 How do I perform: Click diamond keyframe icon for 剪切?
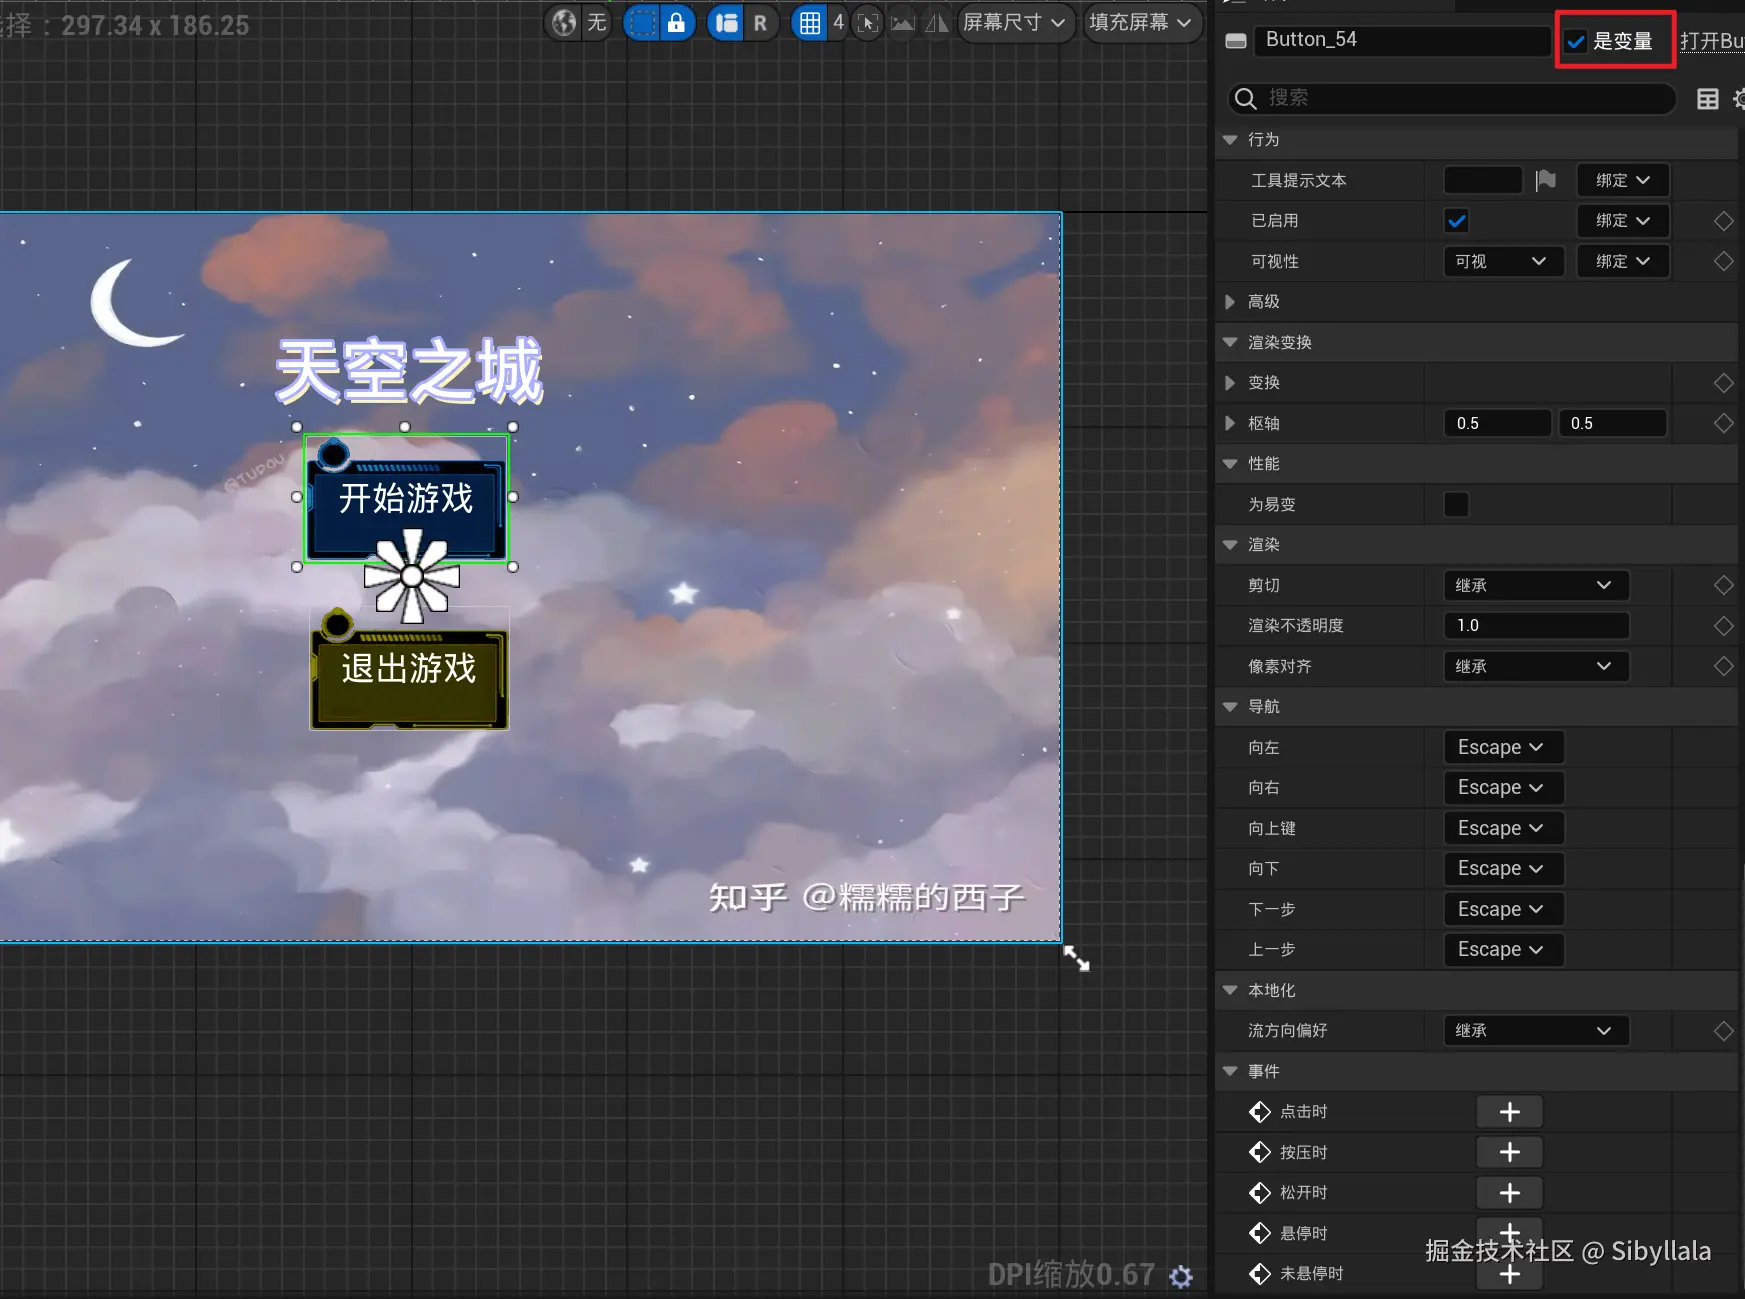[1724, 585]
